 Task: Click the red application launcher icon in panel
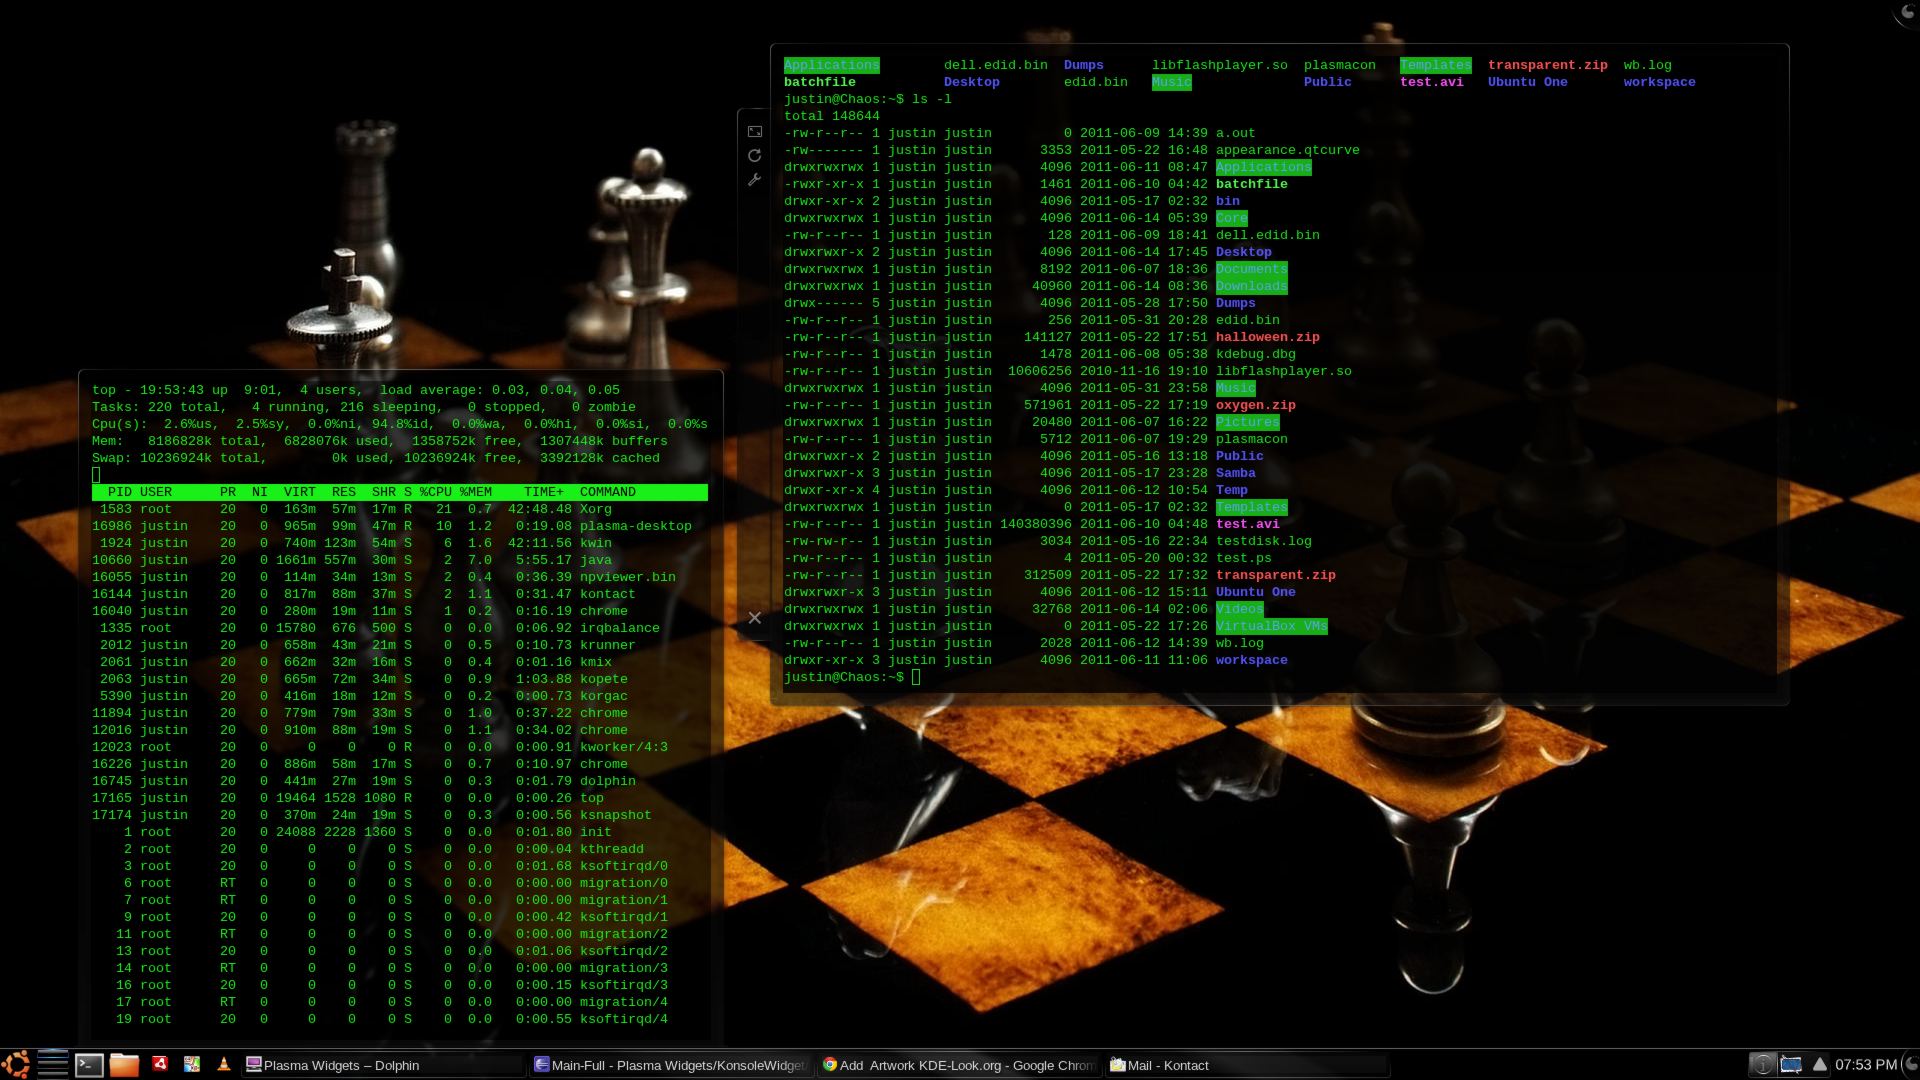pos(159,1064)
